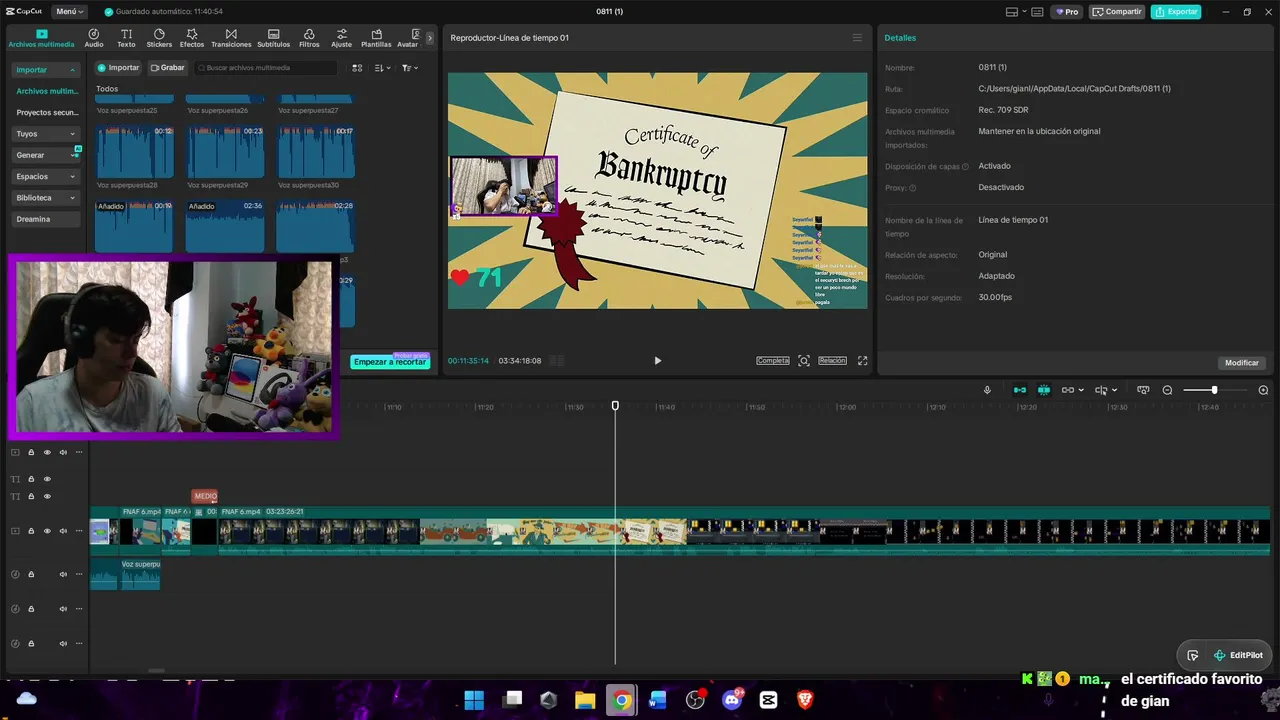Click the Pro membership badge
The width and height of the screenshot is (1280, 720).
(x=1067, y=12)
